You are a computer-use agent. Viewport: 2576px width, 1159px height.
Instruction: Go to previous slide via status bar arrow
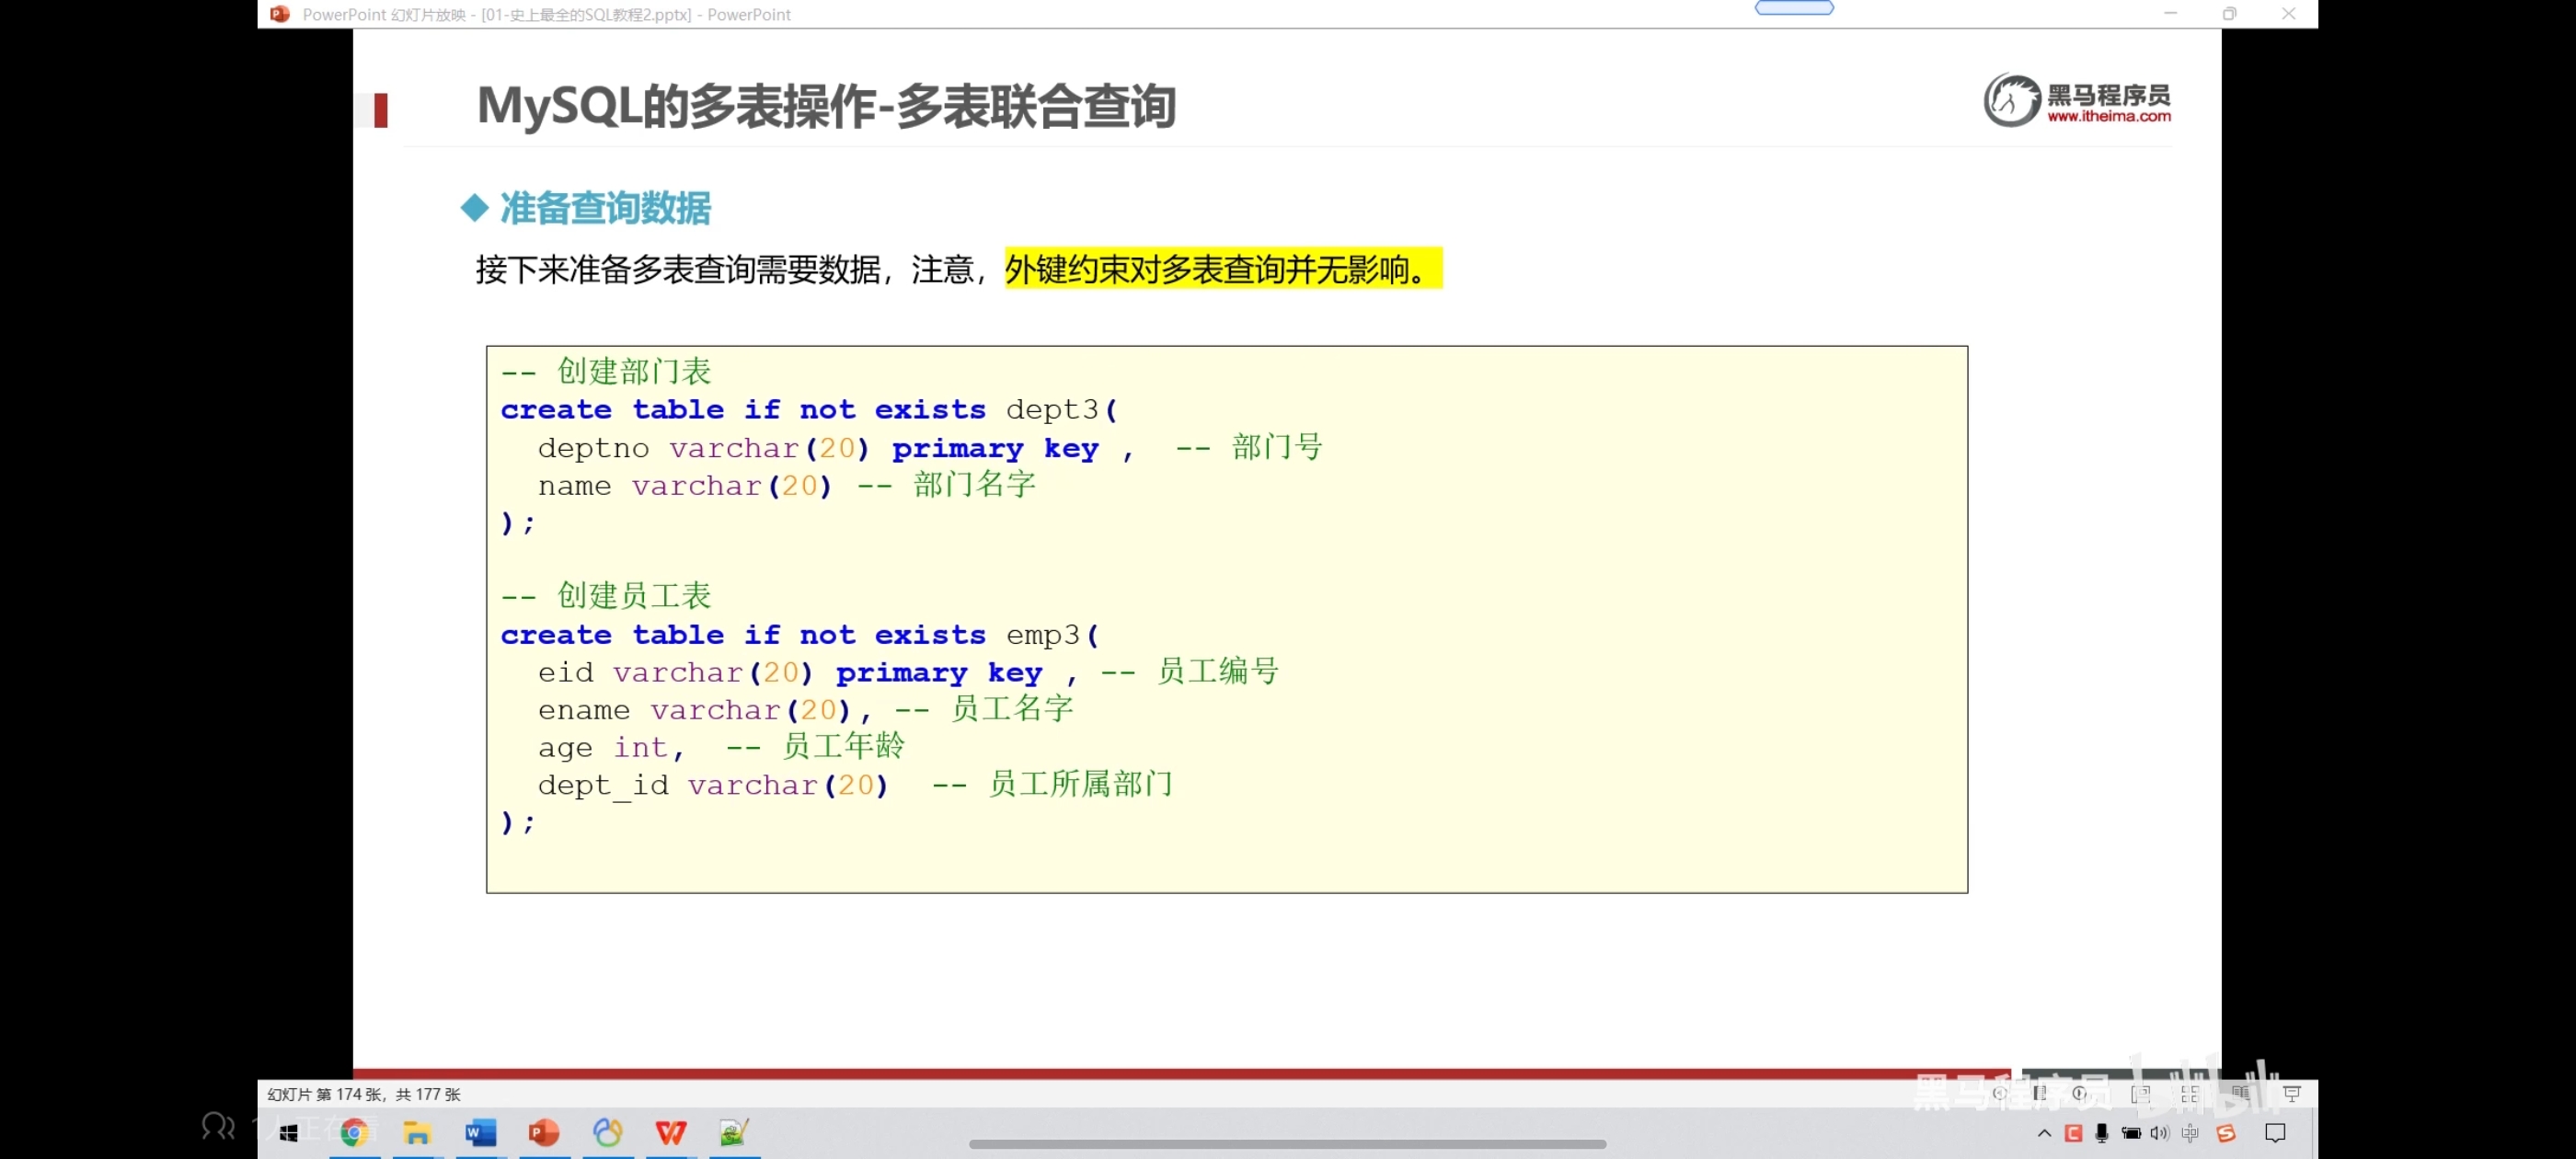coord(1999,1094)
